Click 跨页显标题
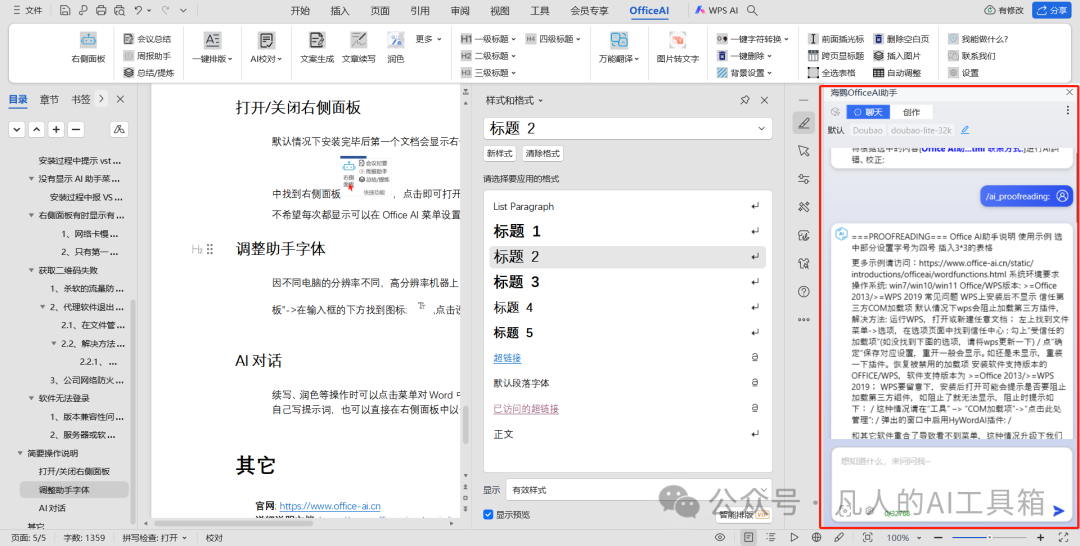The width and height of the screenshot is (1080, 546). [835, 56]
